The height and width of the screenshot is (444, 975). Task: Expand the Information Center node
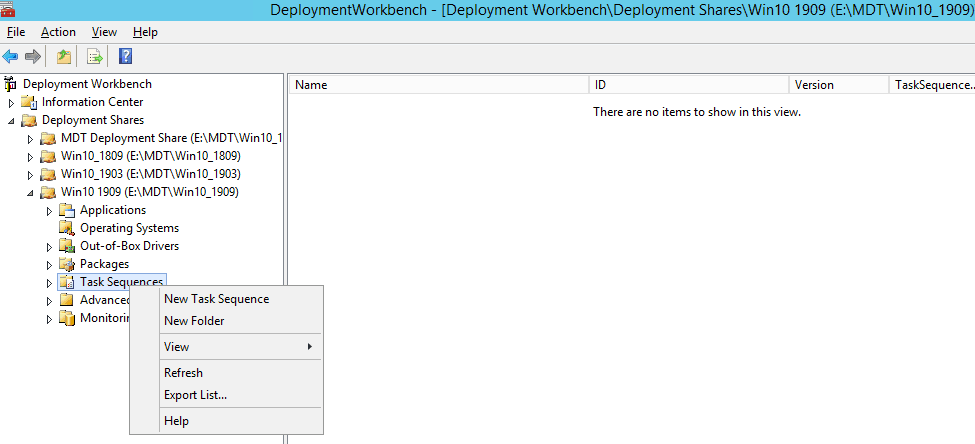point(11,103)
